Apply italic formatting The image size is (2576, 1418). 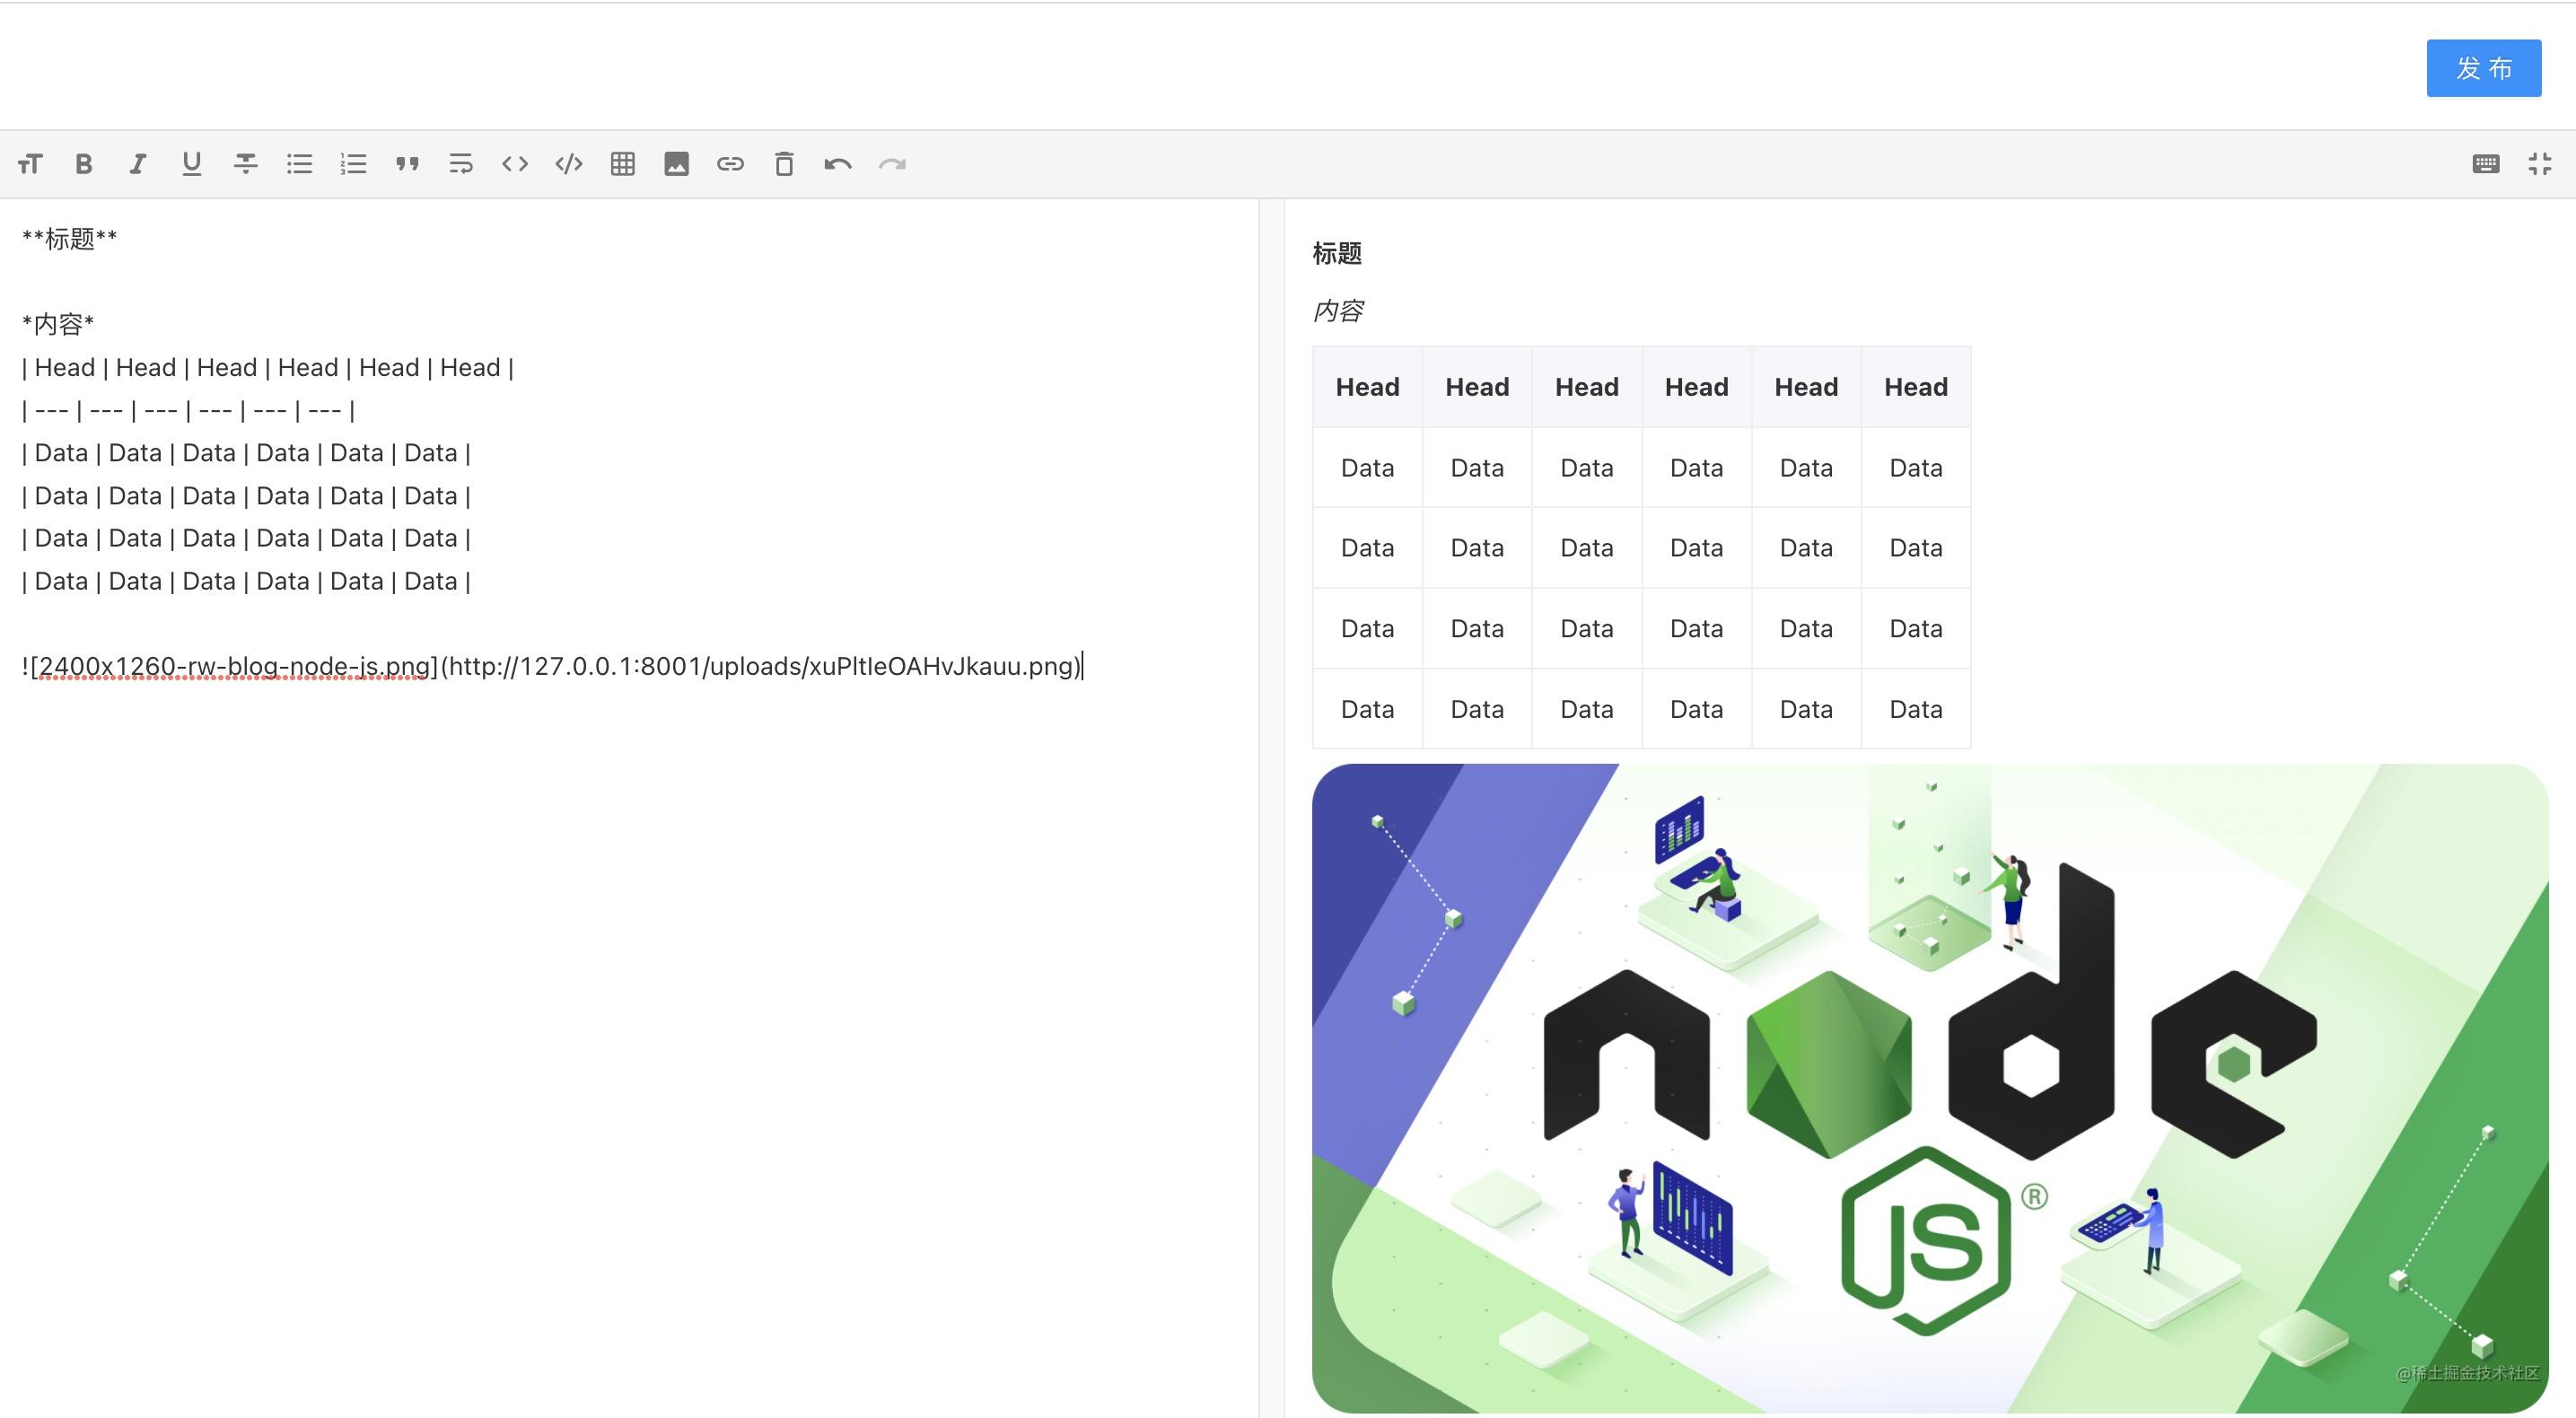138,164
